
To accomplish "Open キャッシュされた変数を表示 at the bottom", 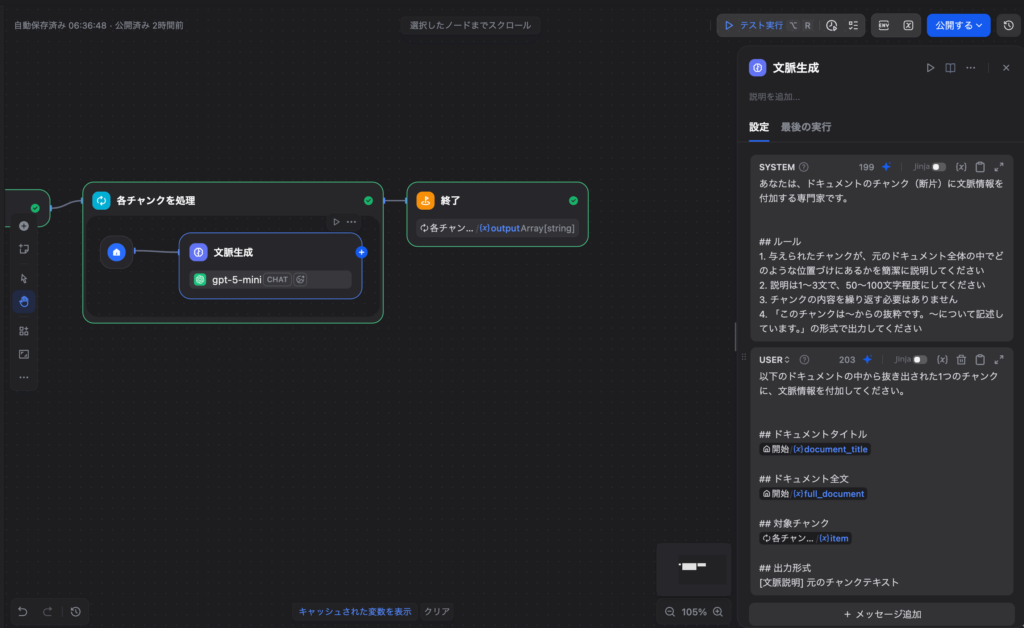I will click(x=357, y=611).
